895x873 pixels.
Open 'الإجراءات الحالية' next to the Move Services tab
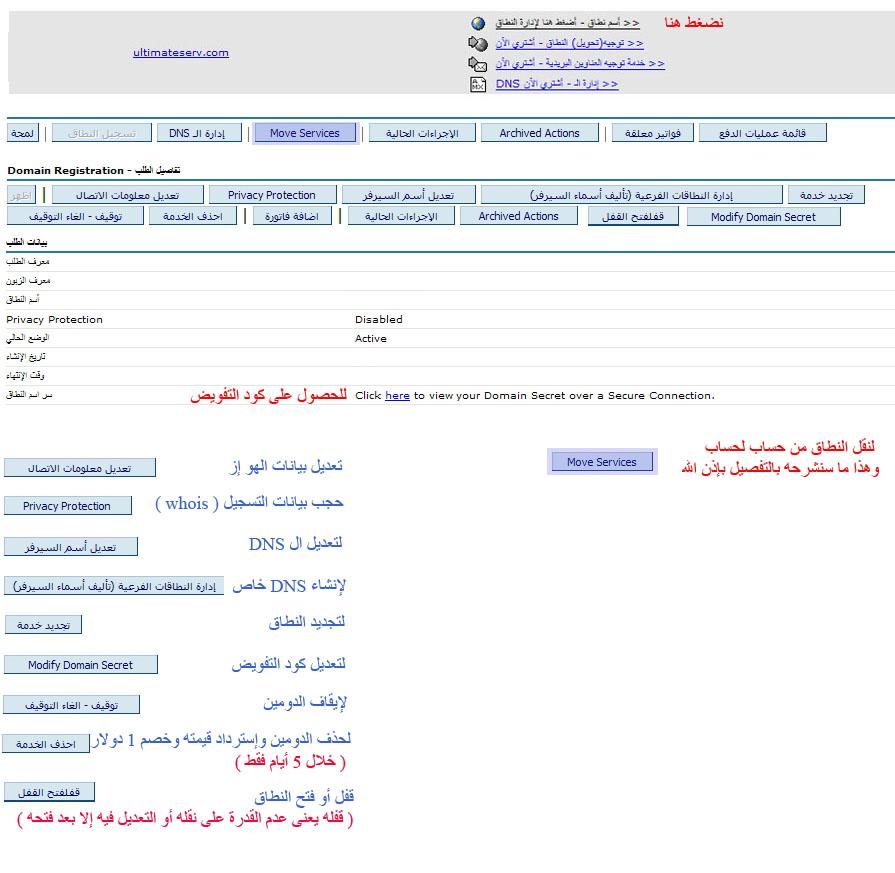(422, 133)
